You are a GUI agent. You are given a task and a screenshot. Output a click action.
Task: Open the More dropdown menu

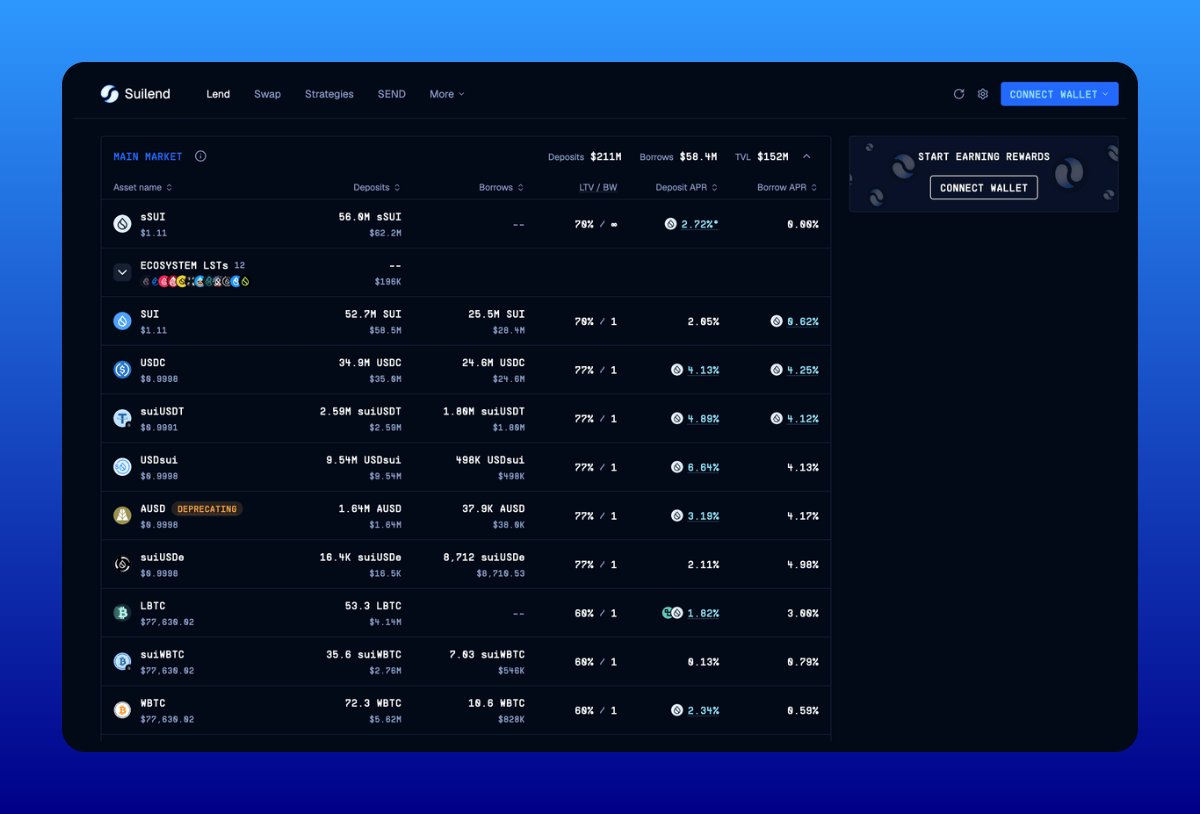coord(447,94)
